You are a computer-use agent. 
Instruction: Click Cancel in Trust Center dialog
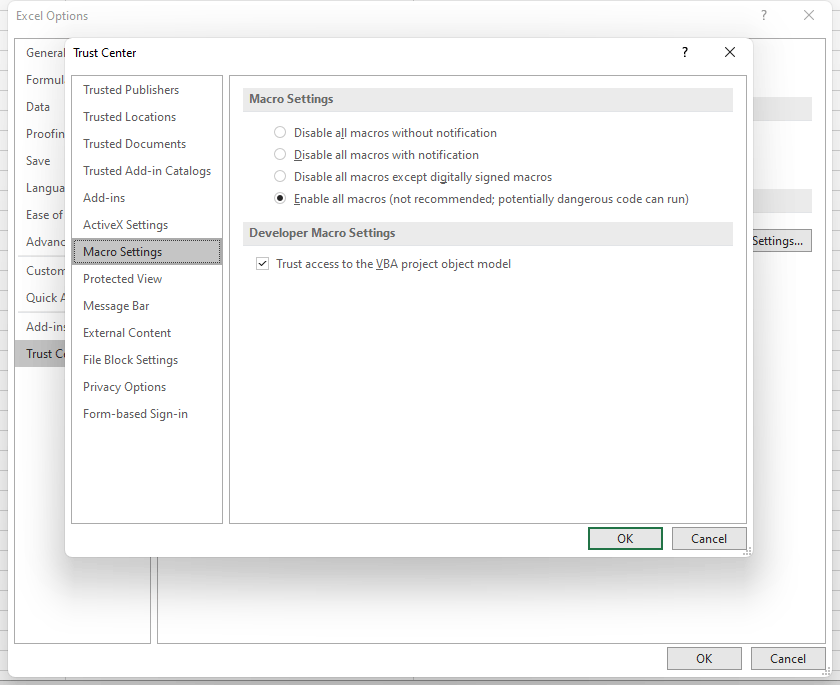709,538
